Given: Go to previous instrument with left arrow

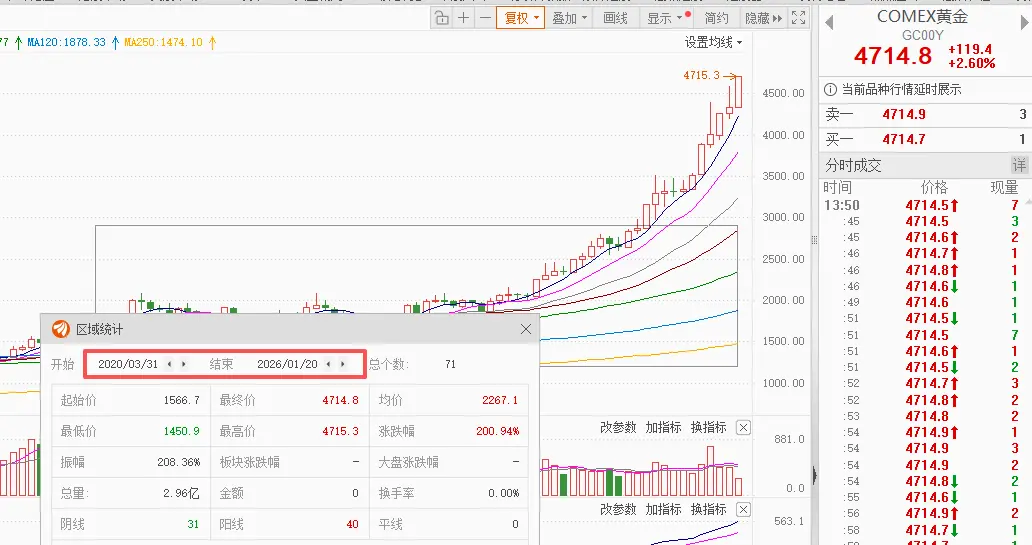Looking at the screenshot, I should coord(829,23).
